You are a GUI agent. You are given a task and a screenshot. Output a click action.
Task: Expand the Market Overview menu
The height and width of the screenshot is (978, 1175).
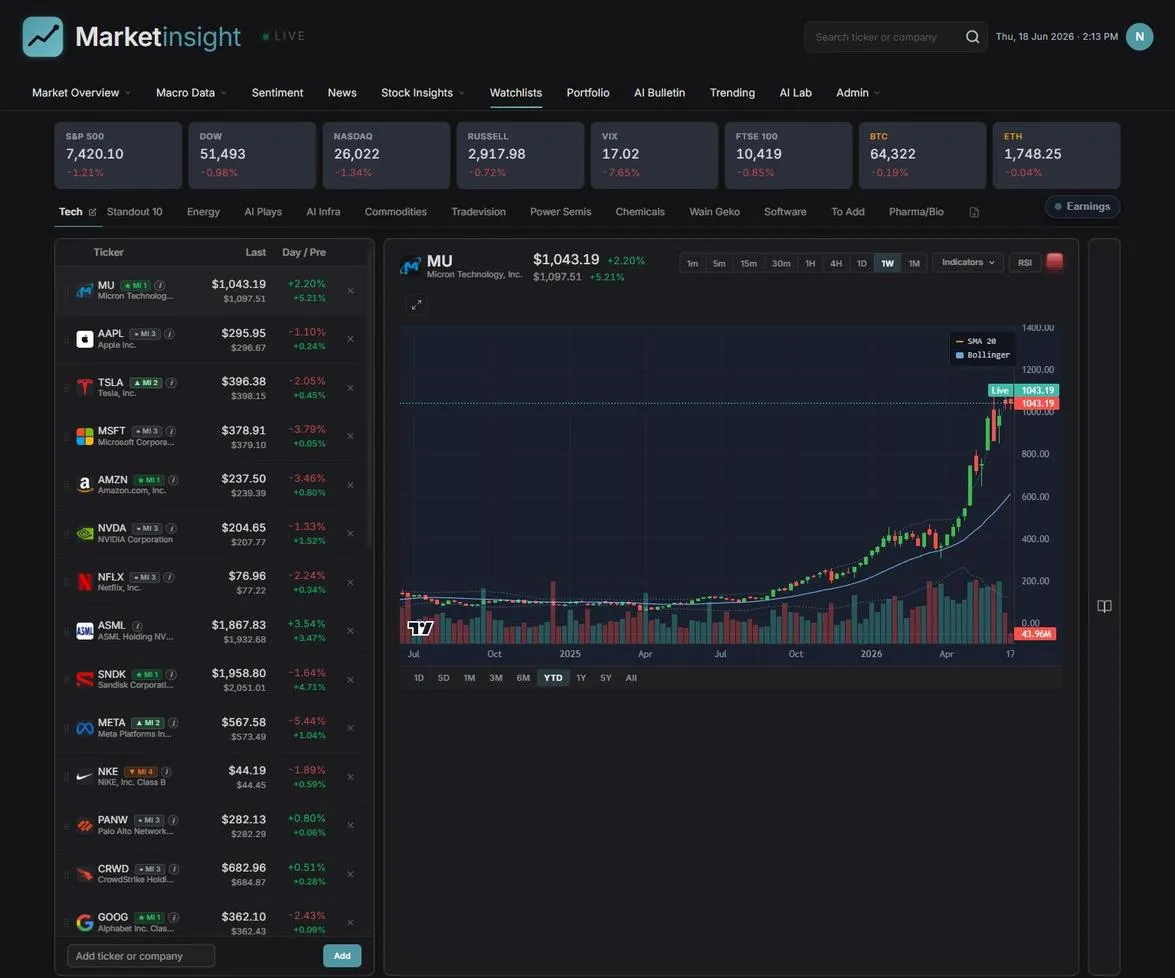(x=82, y=93)
